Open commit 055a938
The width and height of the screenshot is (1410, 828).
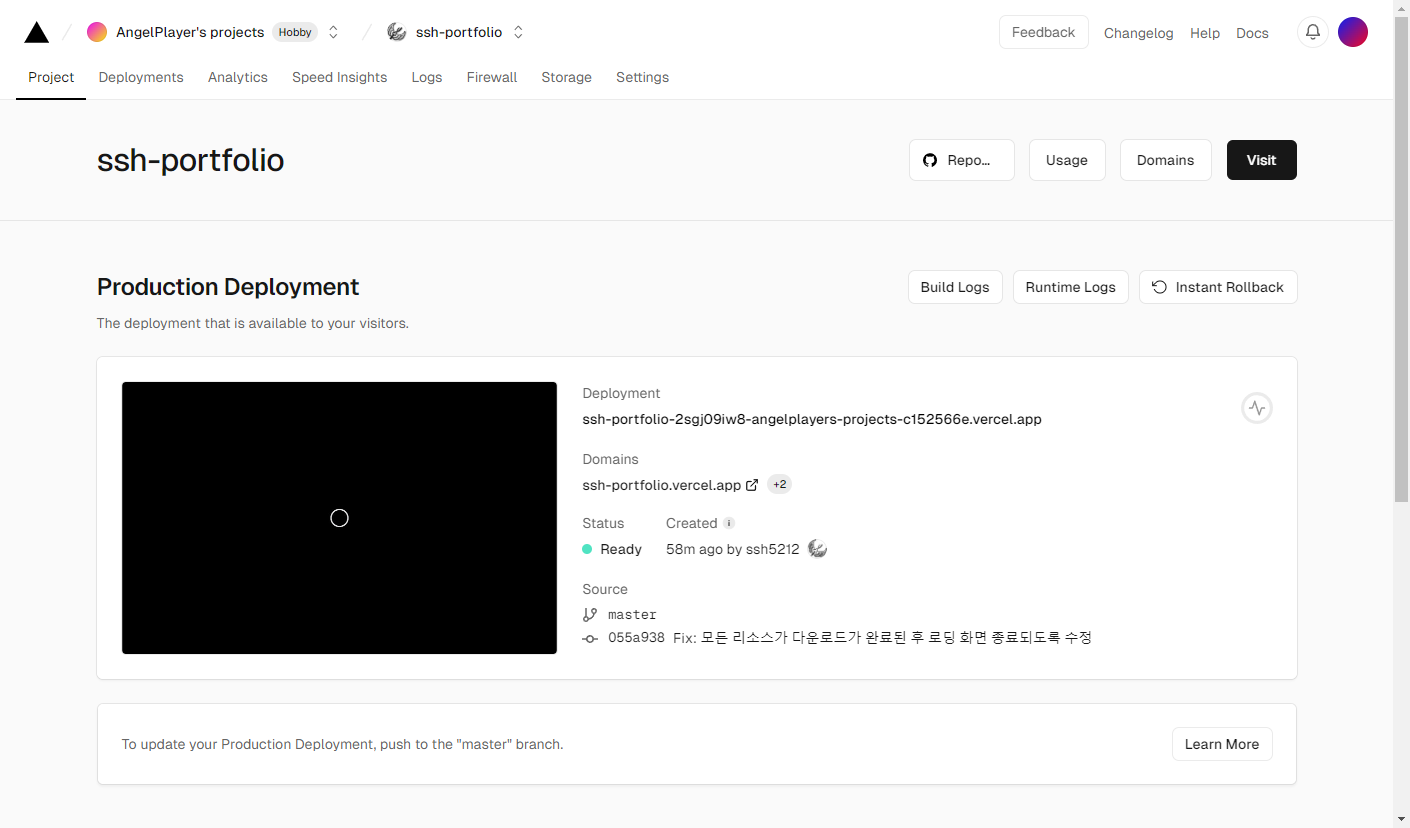click(x=636, y=638)
